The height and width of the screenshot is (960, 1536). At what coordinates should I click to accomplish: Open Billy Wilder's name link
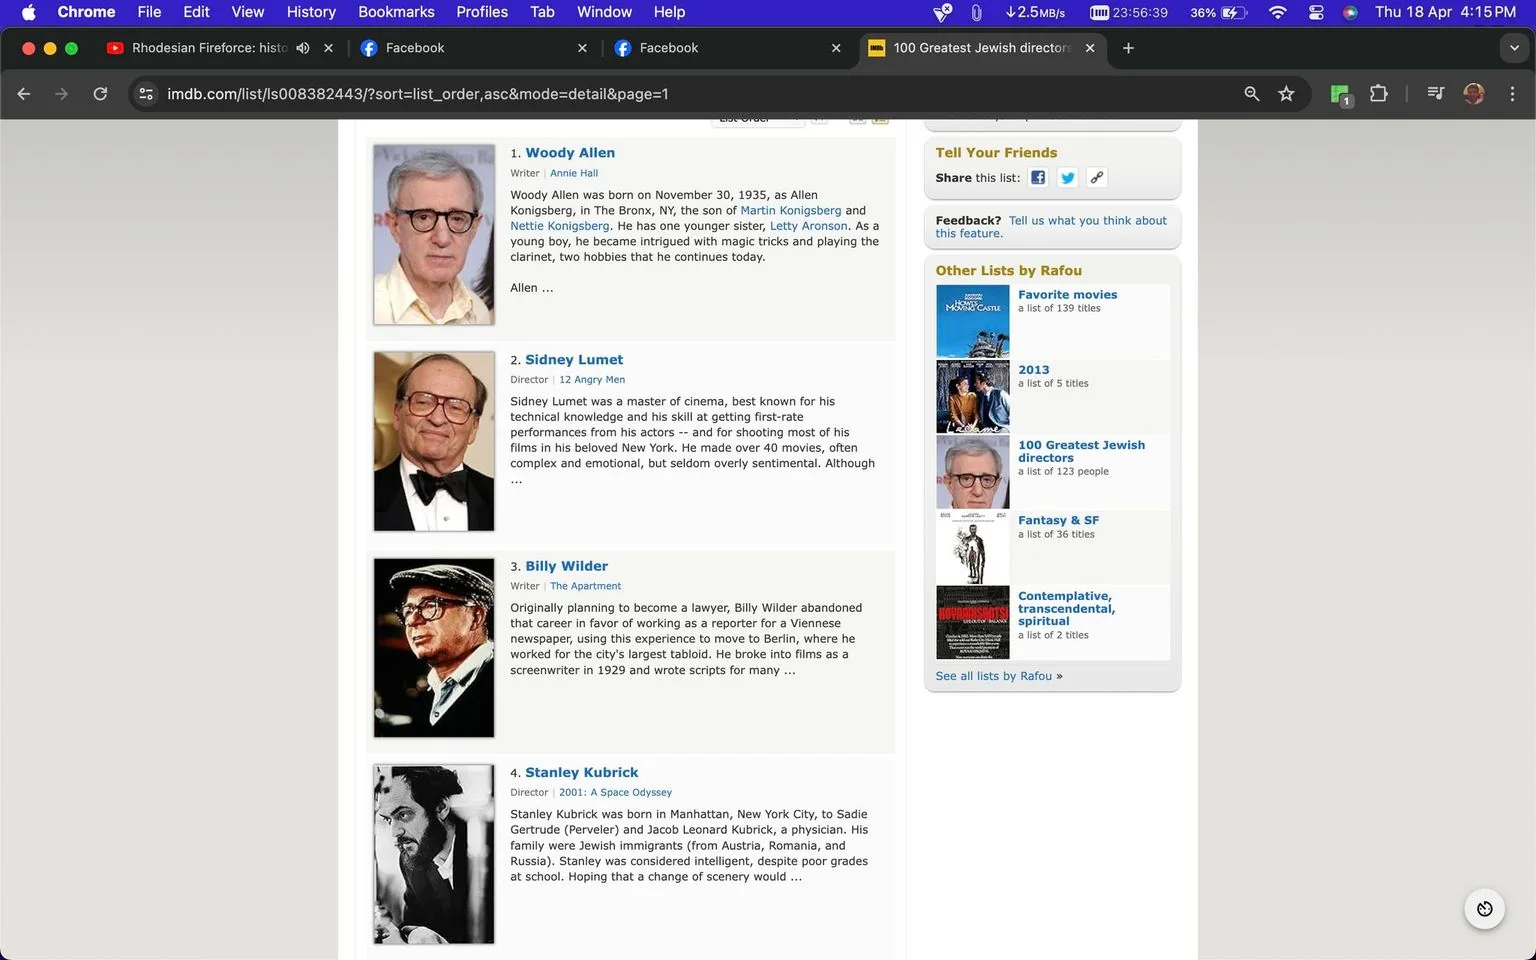coord(566,566)
